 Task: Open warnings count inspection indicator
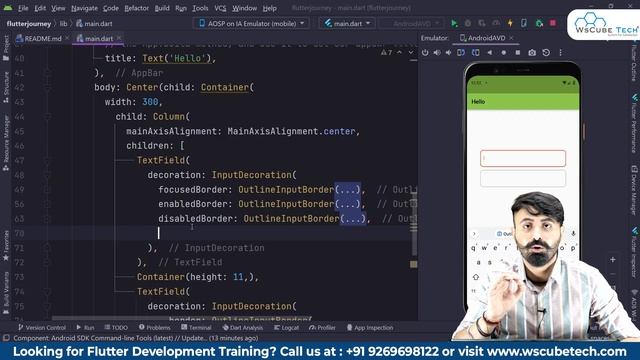pyautogui.click(x=387, y=53)
